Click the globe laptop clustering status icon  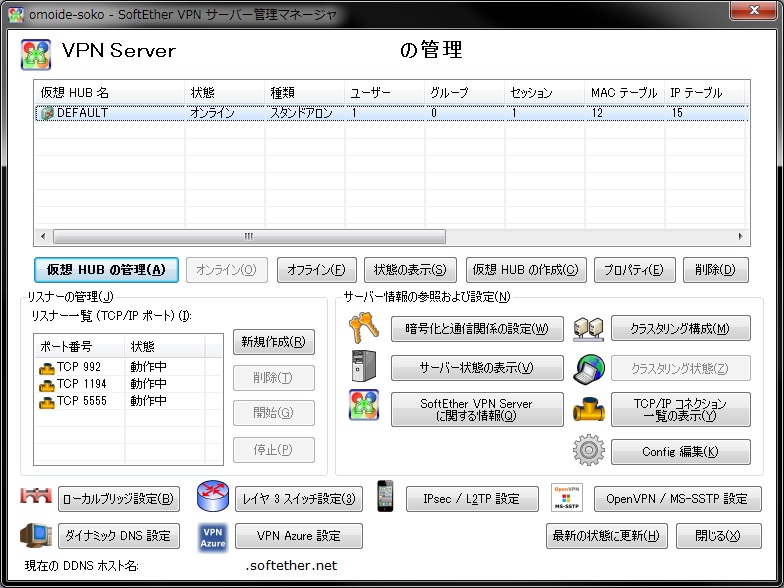pos(588,369)
